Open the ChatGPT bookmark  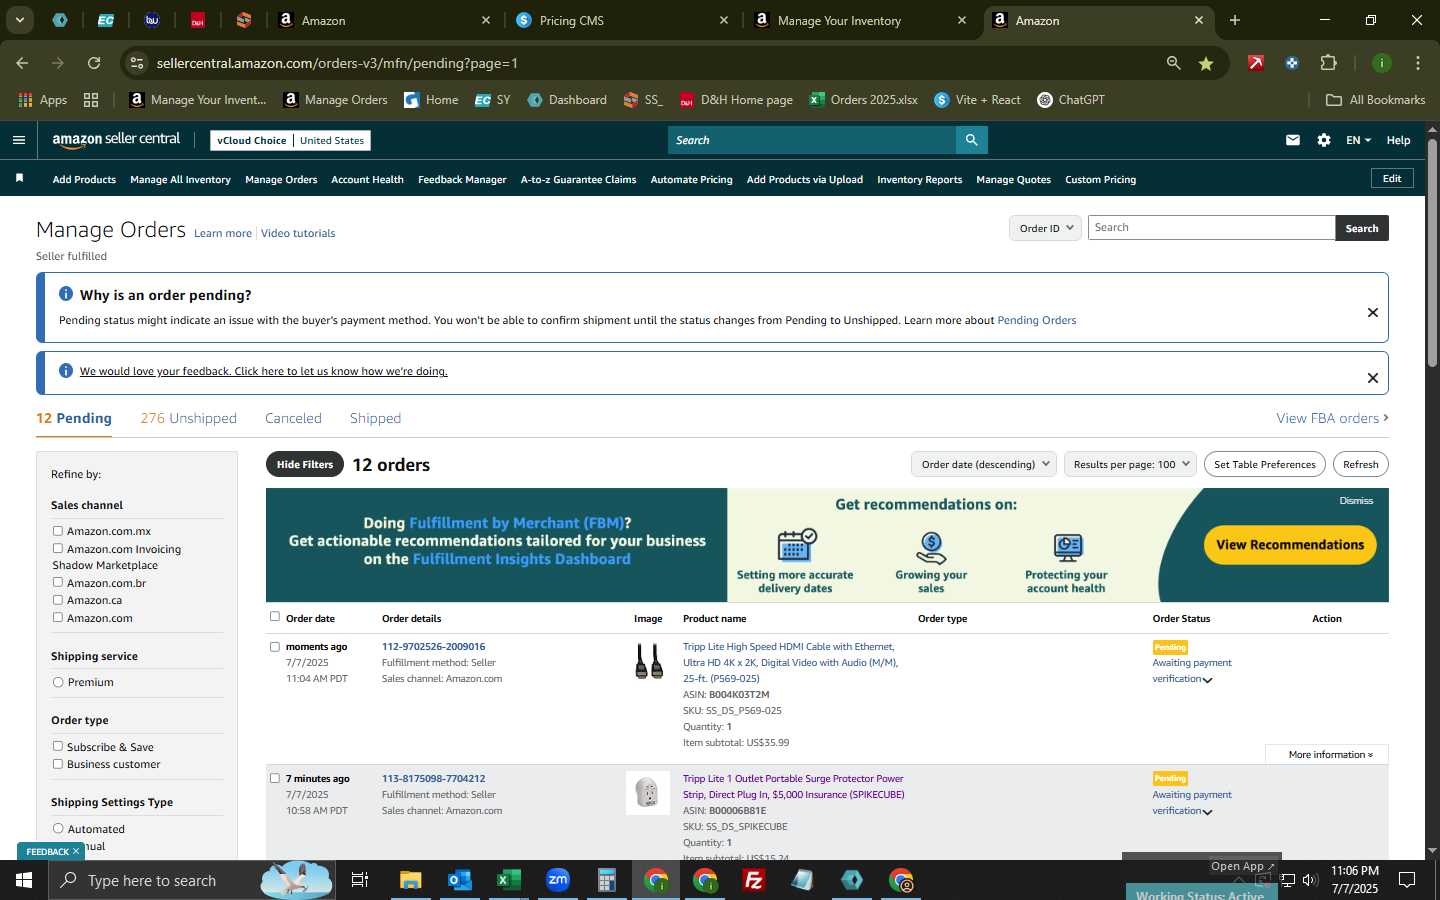1071,100
